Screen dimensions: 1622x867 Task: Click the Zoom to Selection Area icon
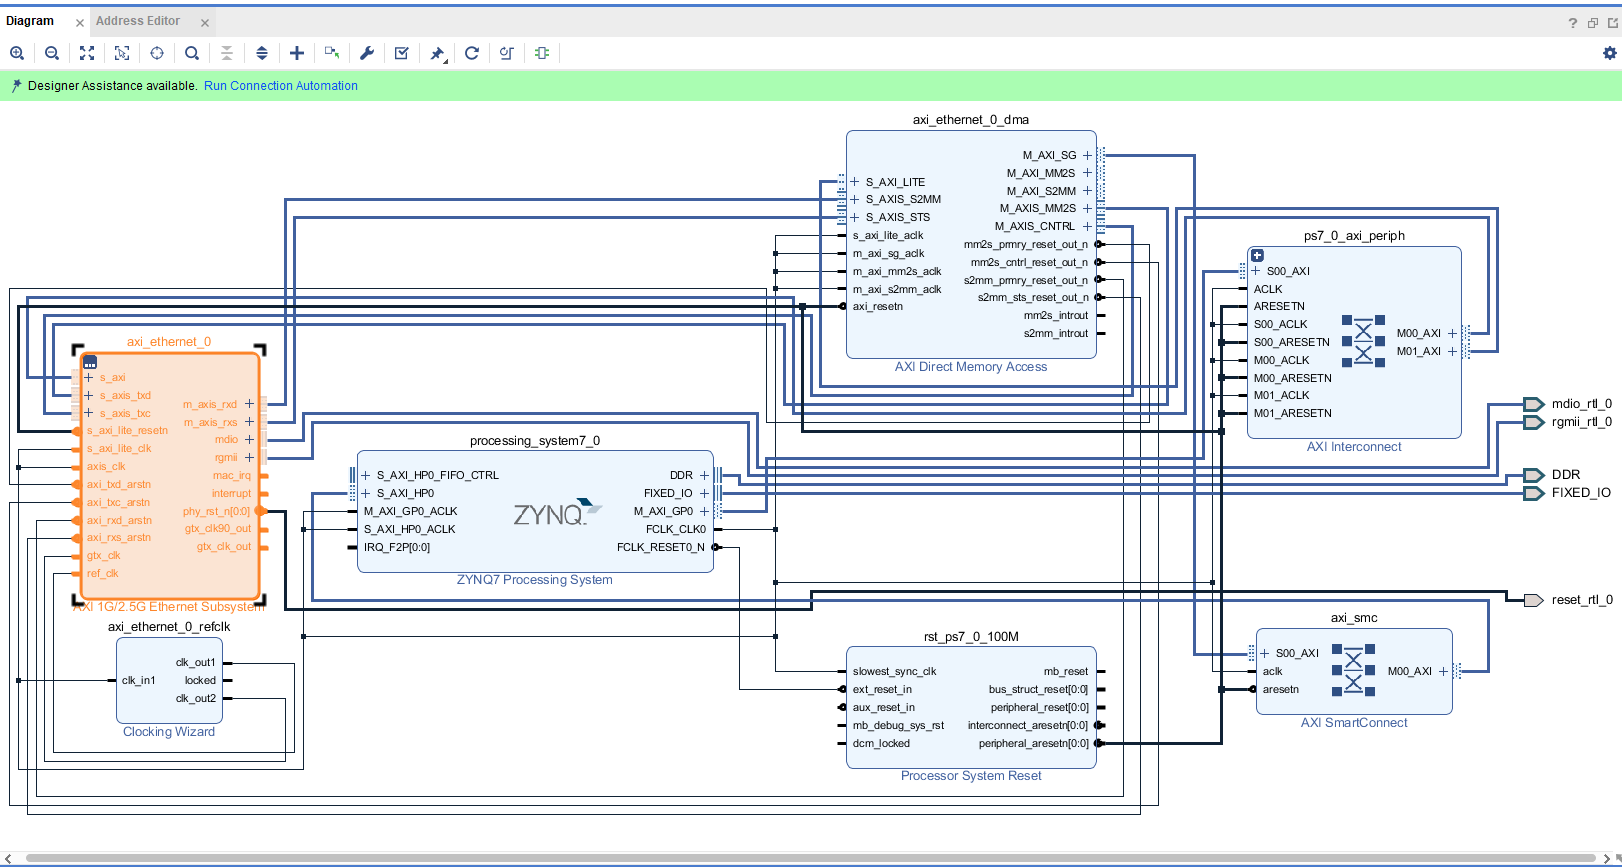coord(122,53)
